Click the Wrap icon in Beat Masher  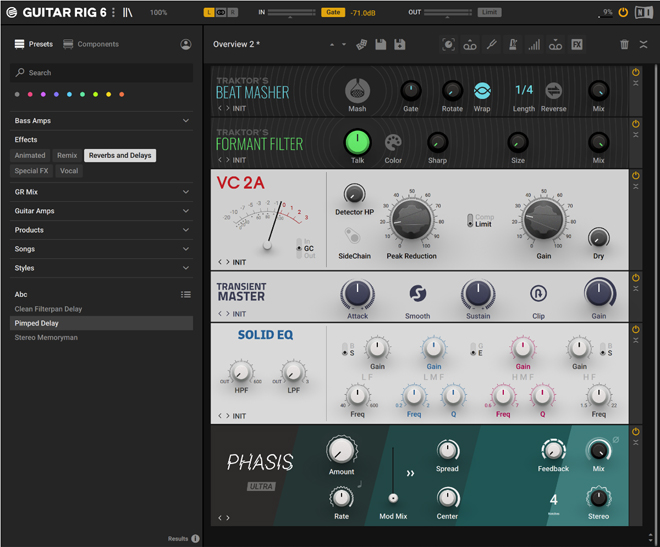482,91
